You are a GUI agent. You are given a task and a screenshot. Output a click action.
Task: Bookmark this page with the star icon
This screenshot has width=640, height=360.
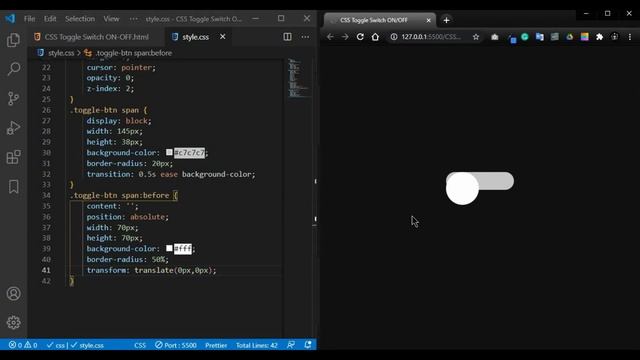coord(476,37)
